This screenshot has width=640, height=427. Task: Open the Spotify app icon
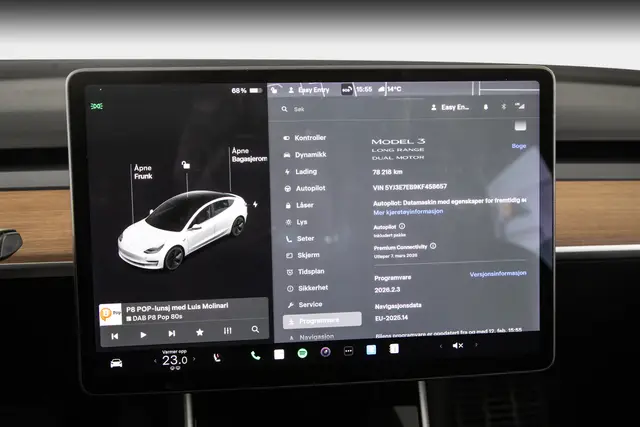(302, 353)
